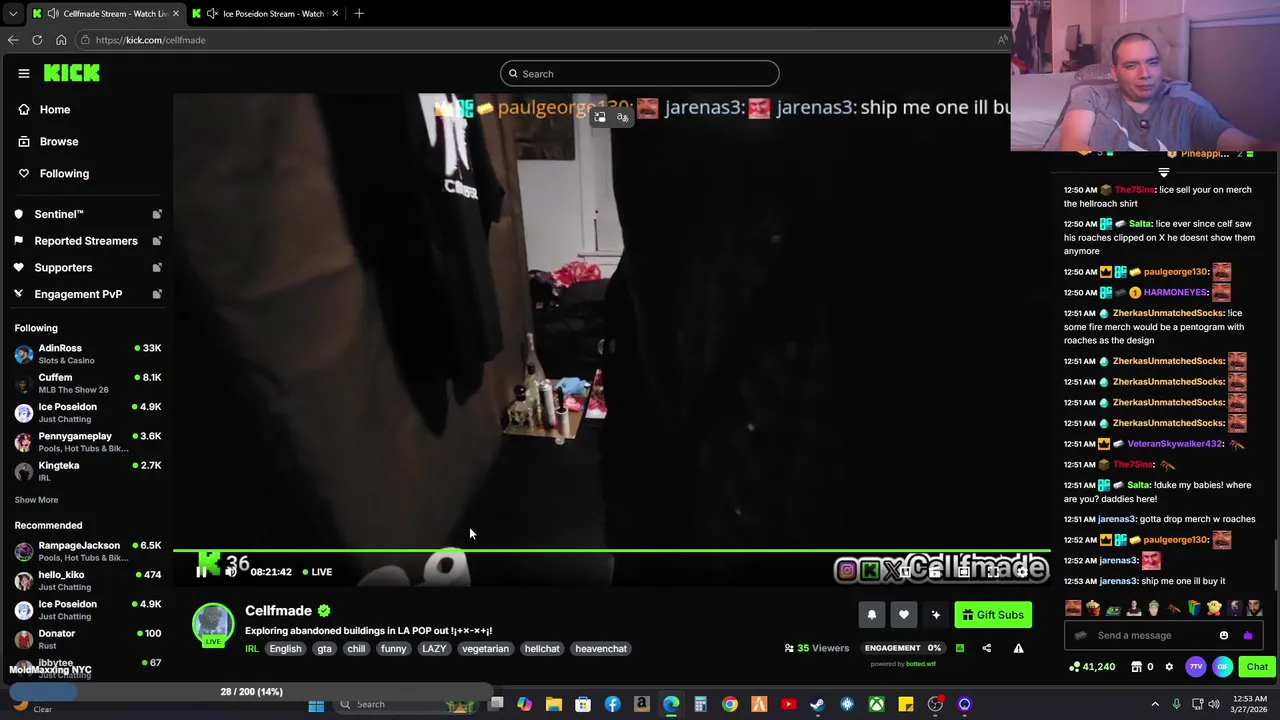The height and width of the screenshot is (720, 1280).
Task: Toggle follow heart for Cellfmade
Action: coord(903,615)
